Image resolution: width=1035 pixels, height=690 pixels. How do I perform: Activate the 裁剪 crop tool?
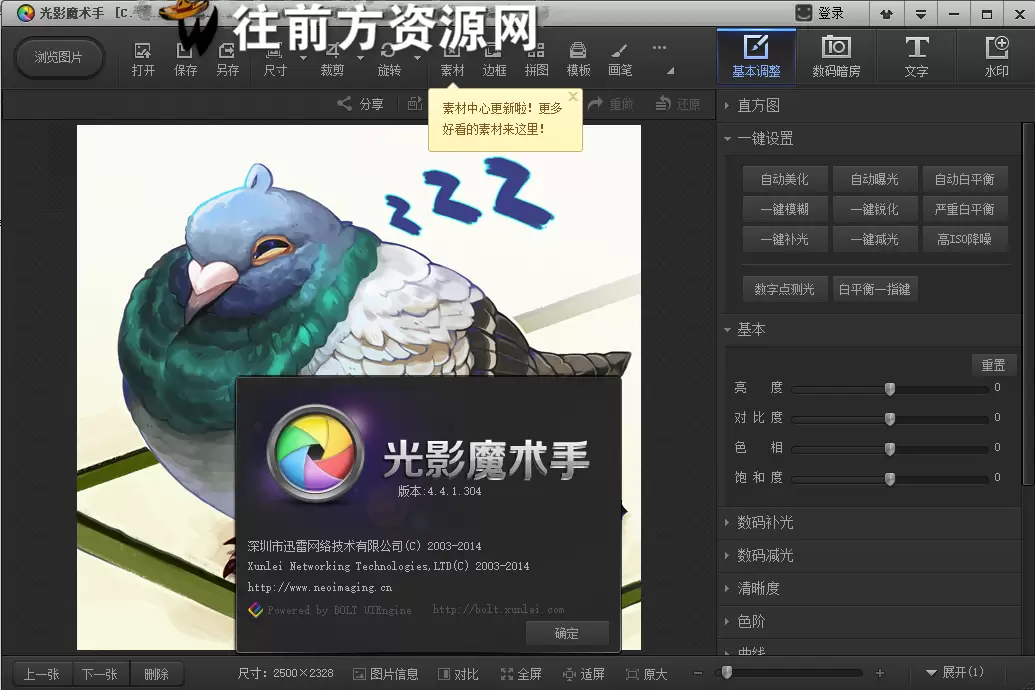coord(332,59)
